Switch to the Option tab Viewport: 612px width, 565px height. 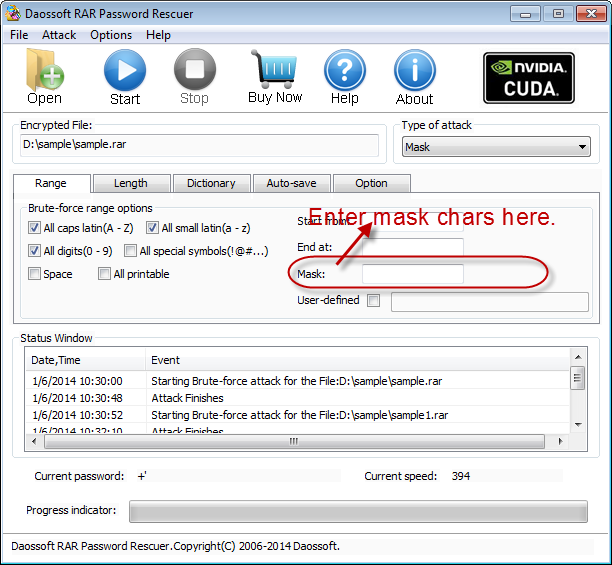point(371,183)
